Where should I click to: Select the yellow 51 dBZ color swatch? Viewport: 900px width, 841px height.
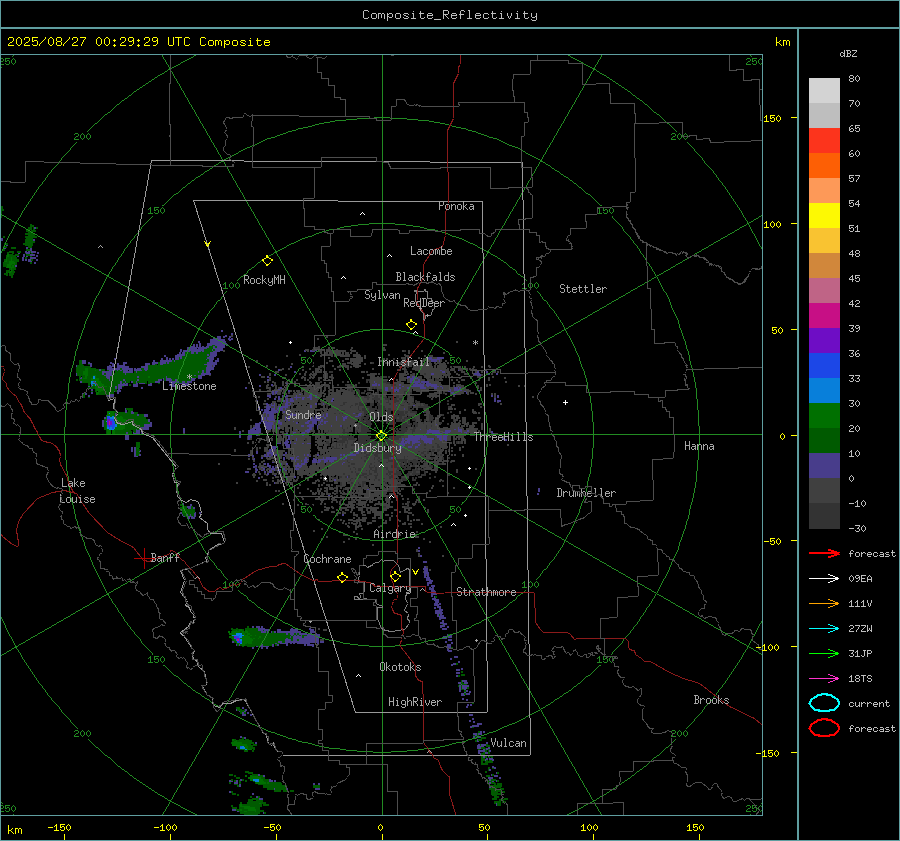[x=824, y=216]
